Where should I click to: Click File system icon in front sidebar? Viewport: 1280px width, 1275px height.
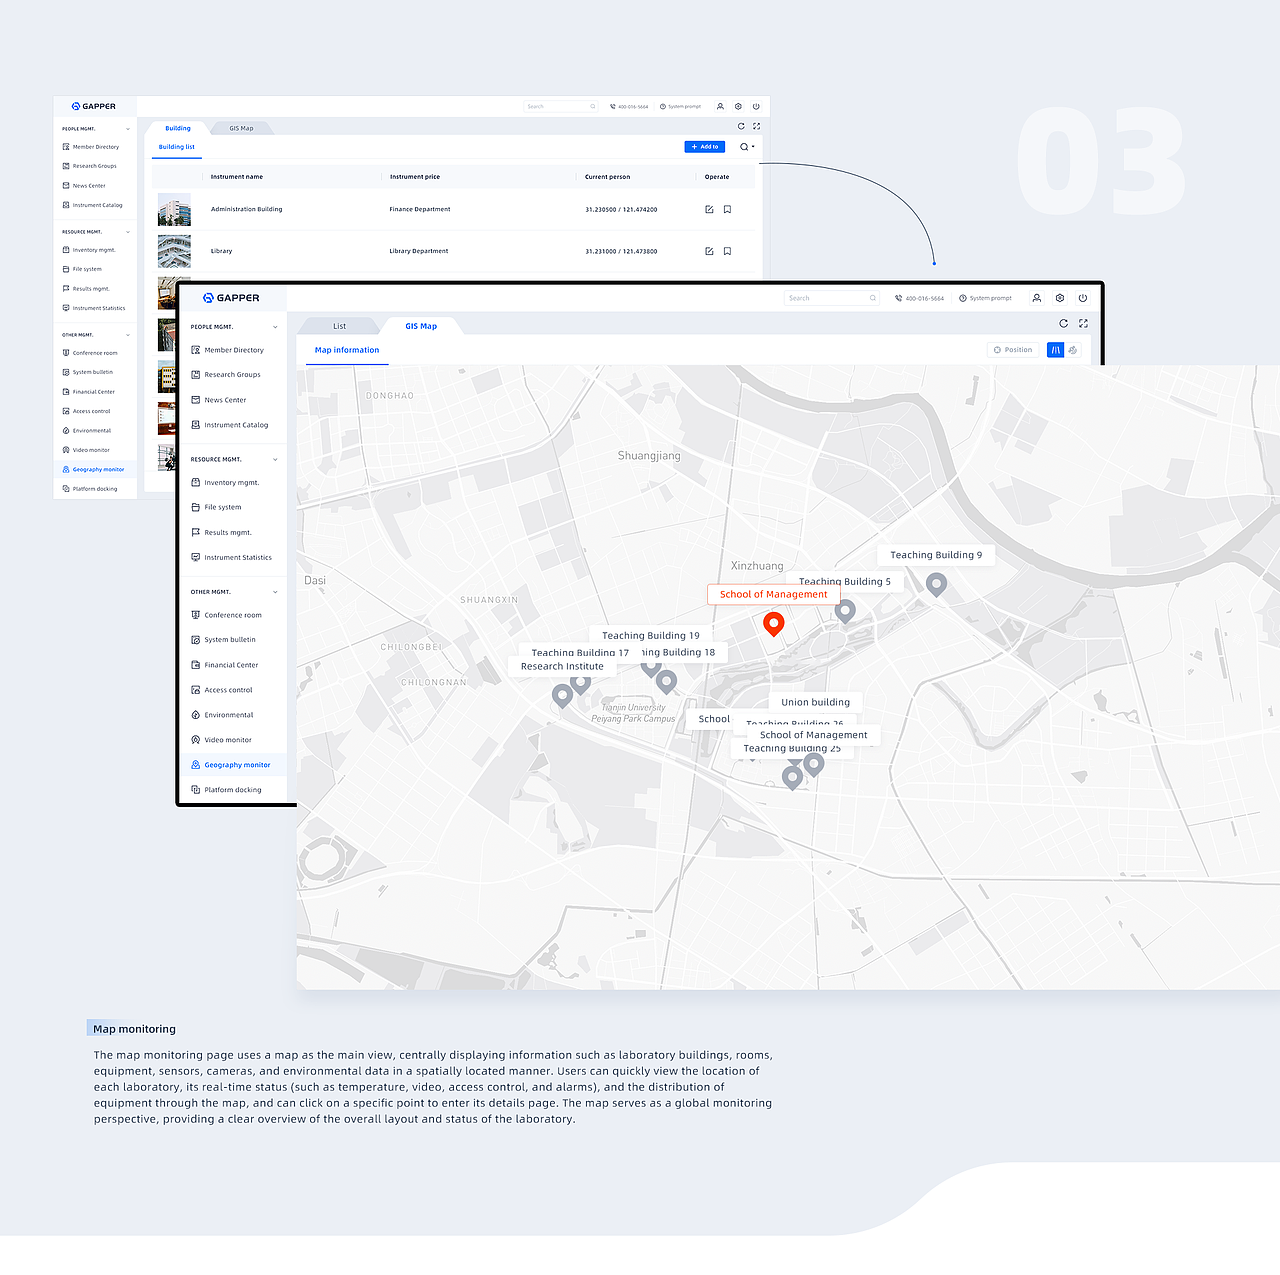click(196, 507)
